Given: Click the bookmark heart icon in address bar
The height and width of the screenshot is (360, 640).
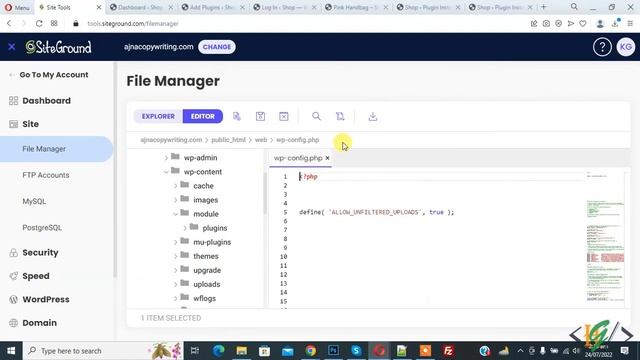Looking at the screenshot, I should 583,24.
